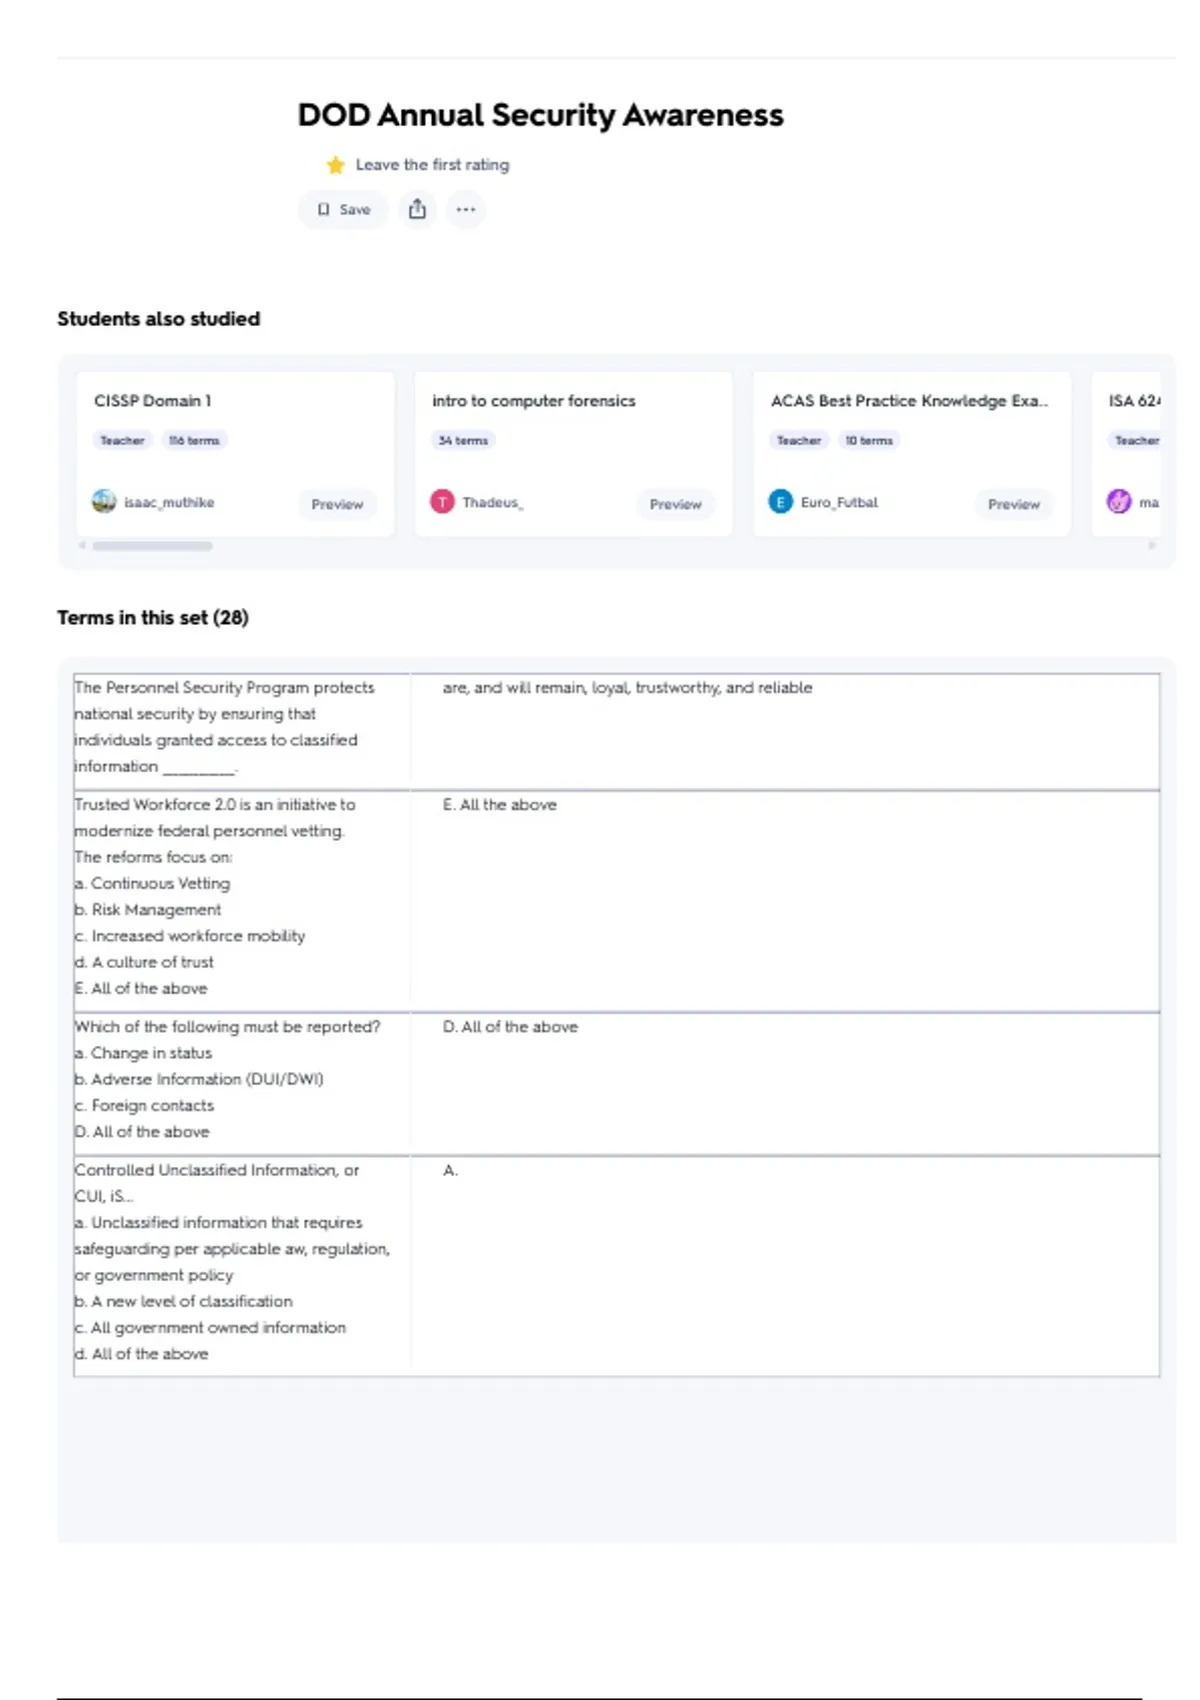The height and width of the screenshot is (1700, 1200).
Task: Click Thadeus_ profile avatar
Action: click(442, 501)
